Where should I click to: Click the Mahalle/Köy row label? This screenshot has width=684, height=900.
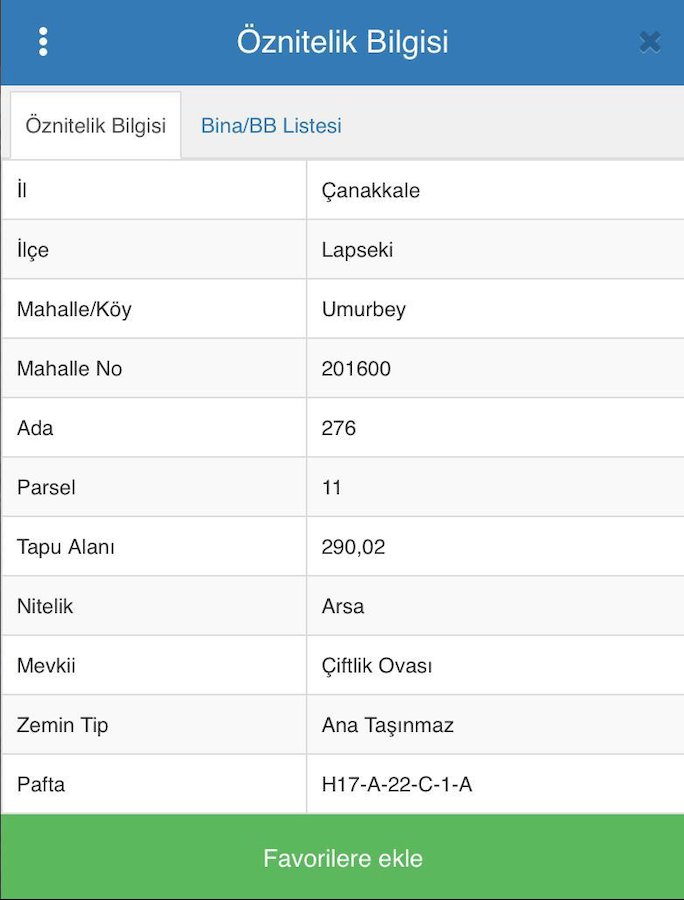click(x=74, y=309)
